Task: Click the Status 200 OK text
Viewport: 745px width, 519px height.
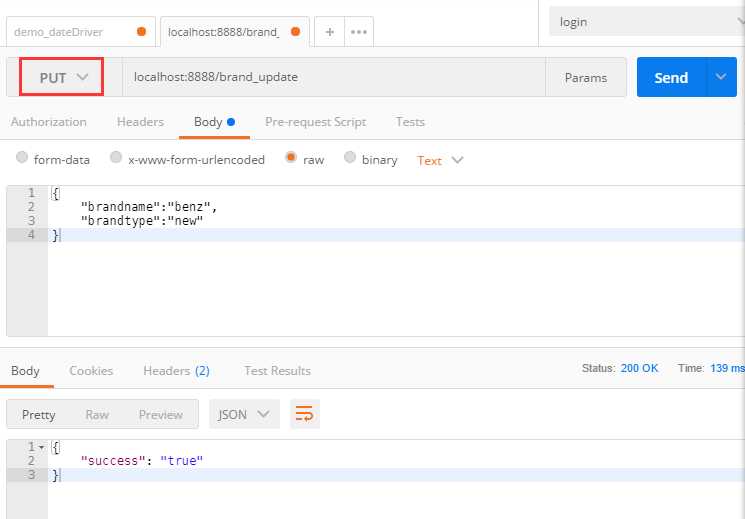Action: click(x=620, y=368)
